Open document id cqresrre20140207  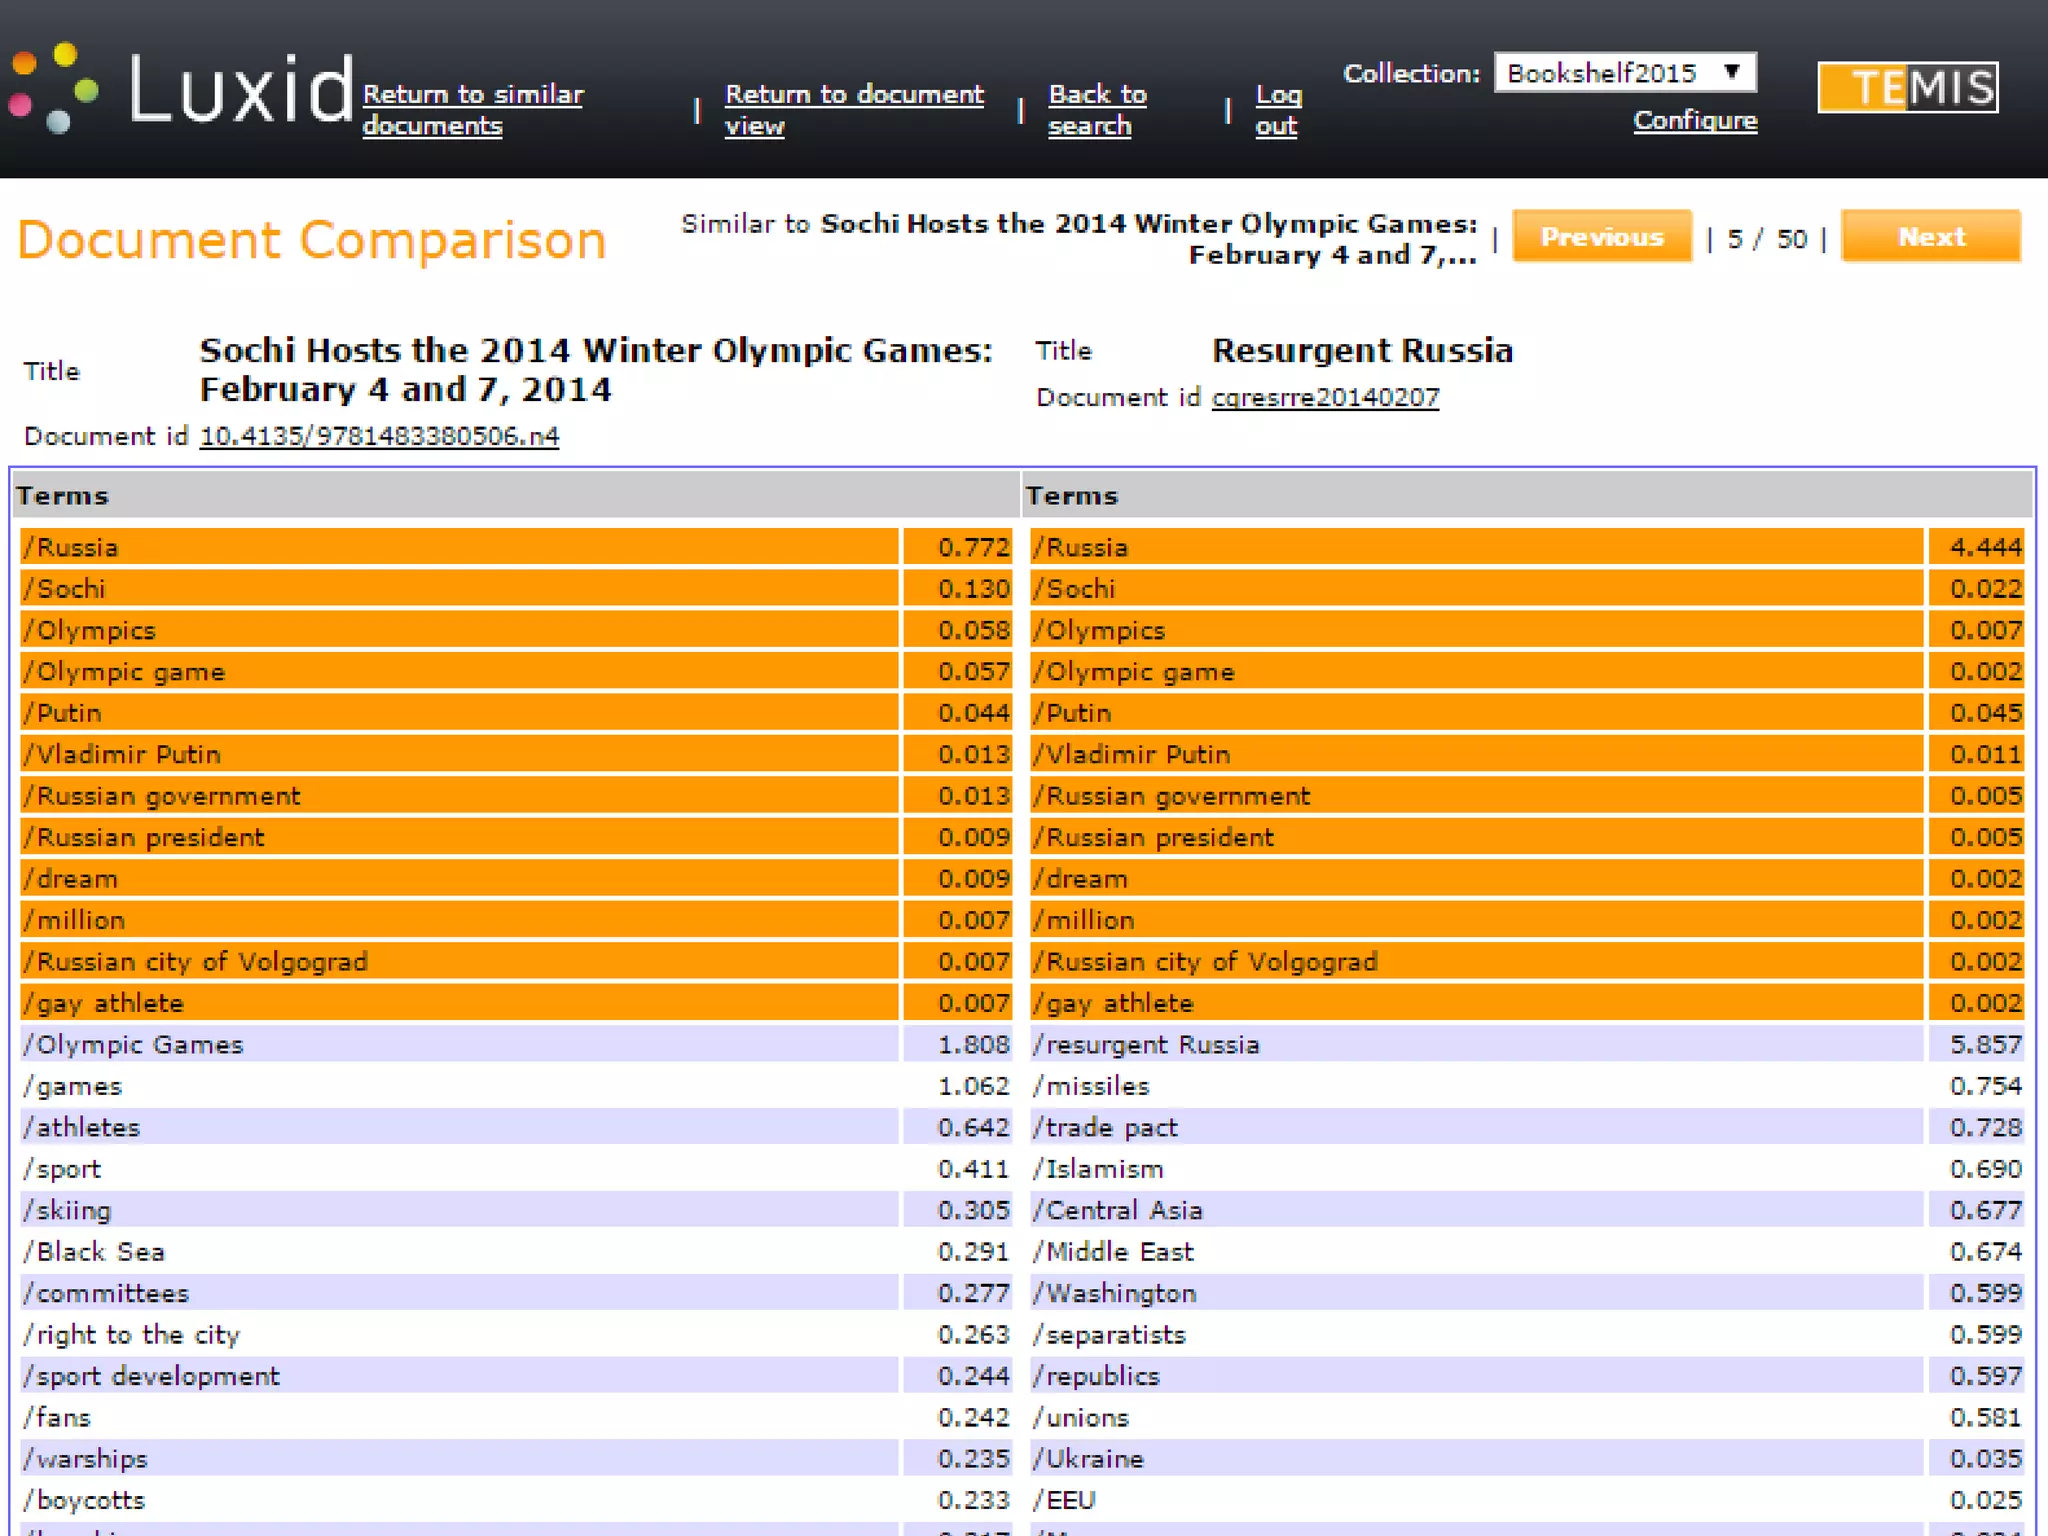point(1325,398)
